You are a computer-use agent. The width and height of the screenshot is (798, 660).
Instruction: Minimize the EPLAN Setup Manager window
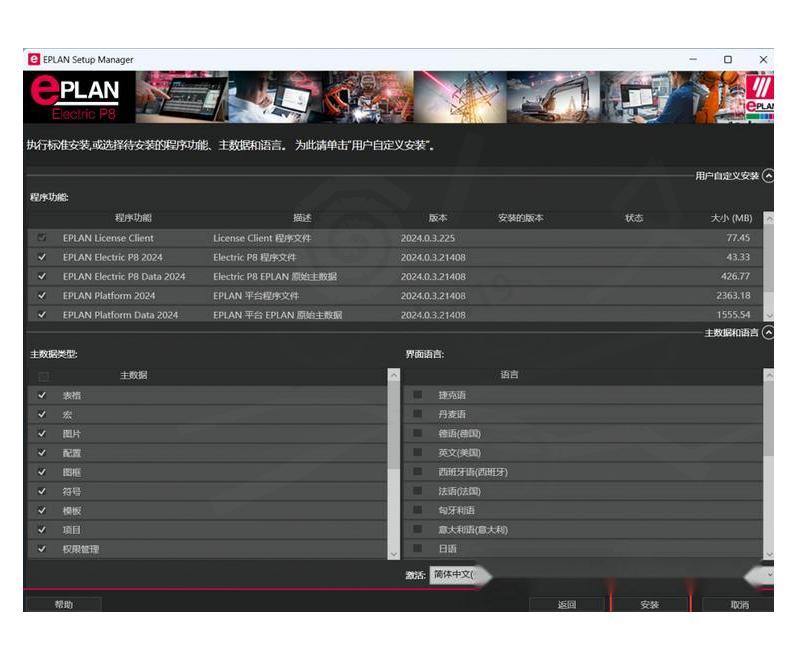click(692, 60)
